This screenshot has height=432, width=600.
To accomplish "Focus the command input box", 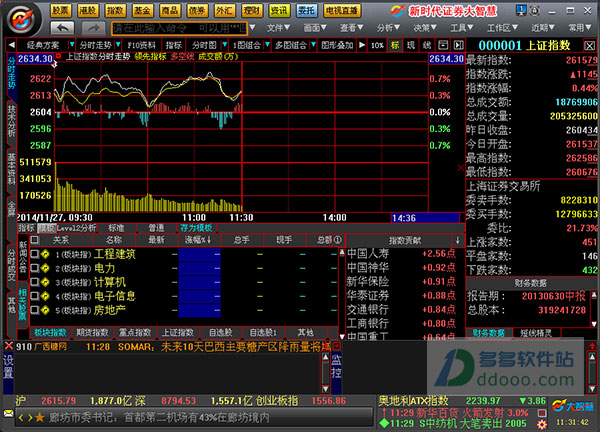I will [179, 28].
